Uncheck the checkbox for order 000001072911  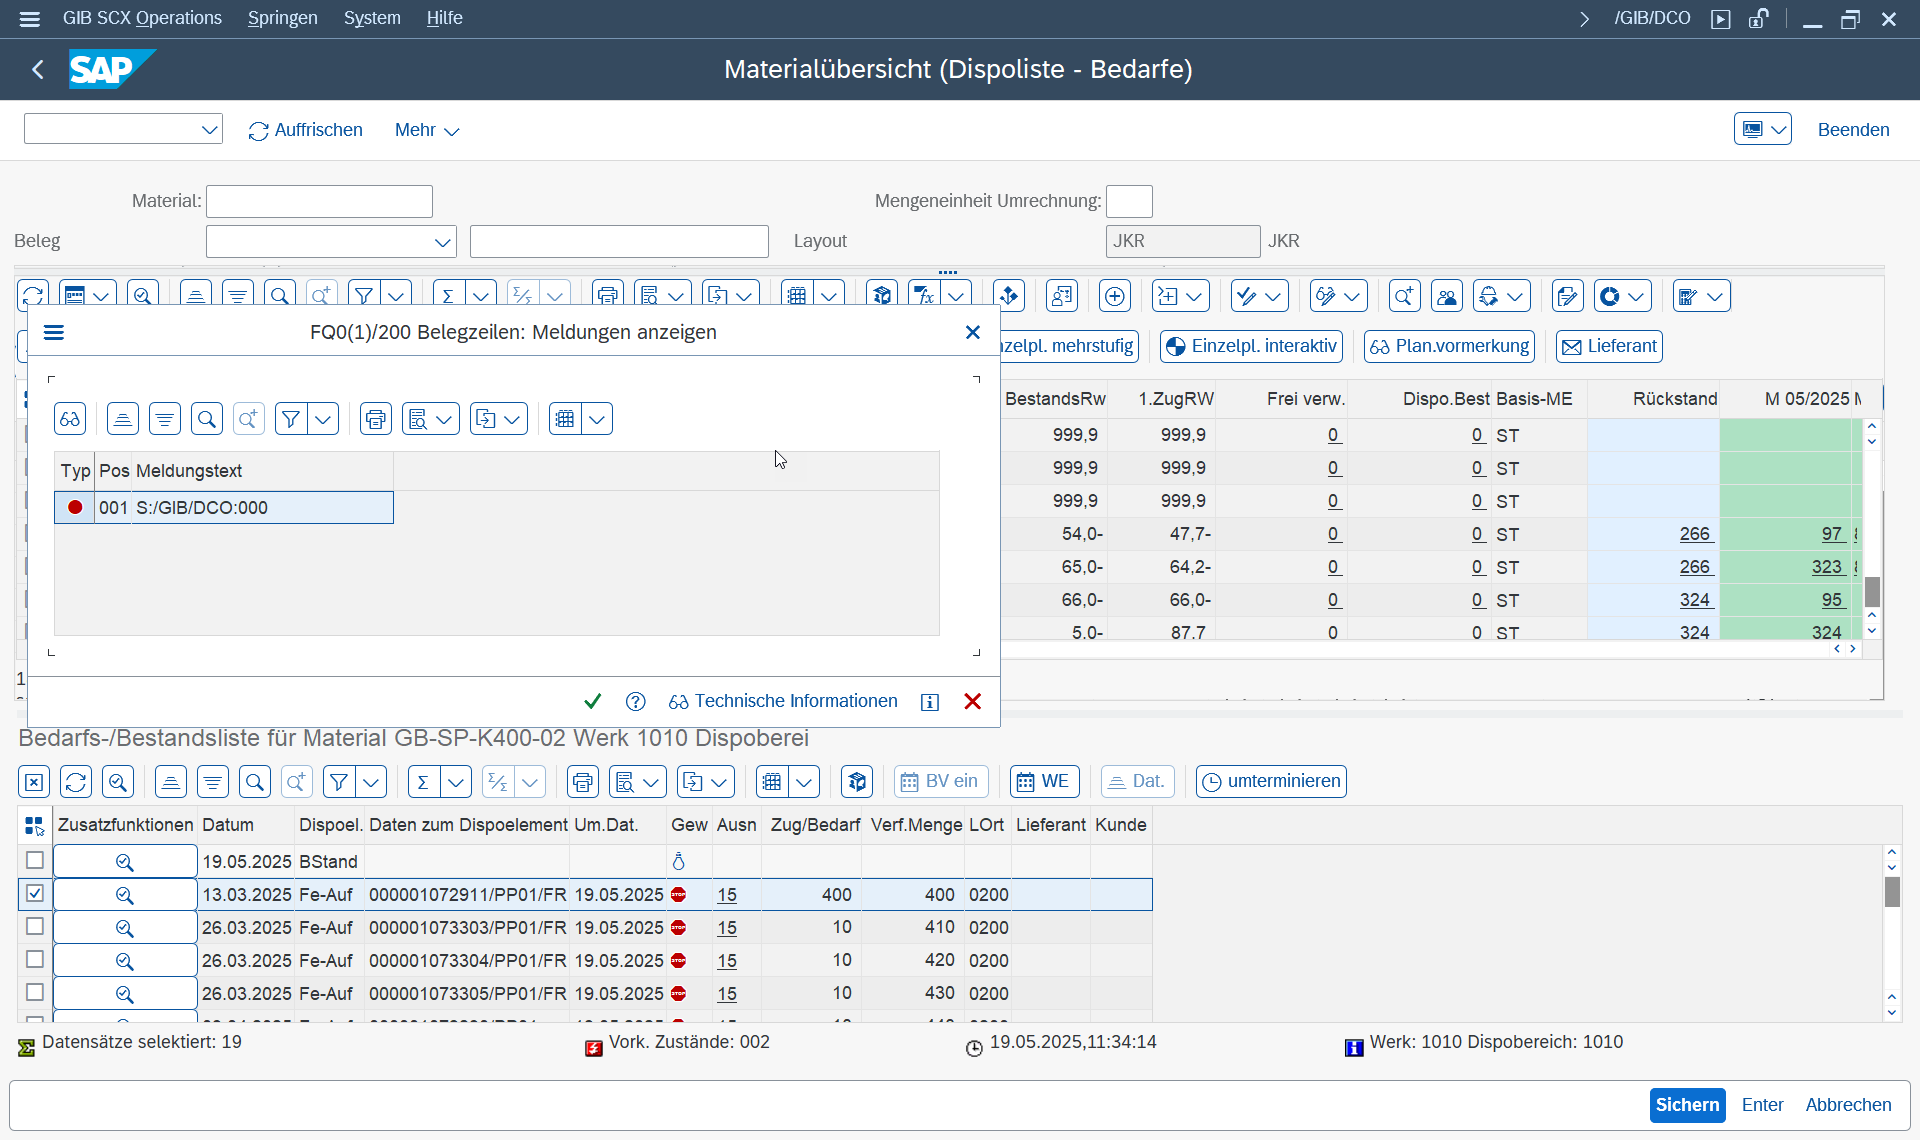[35, 893]
